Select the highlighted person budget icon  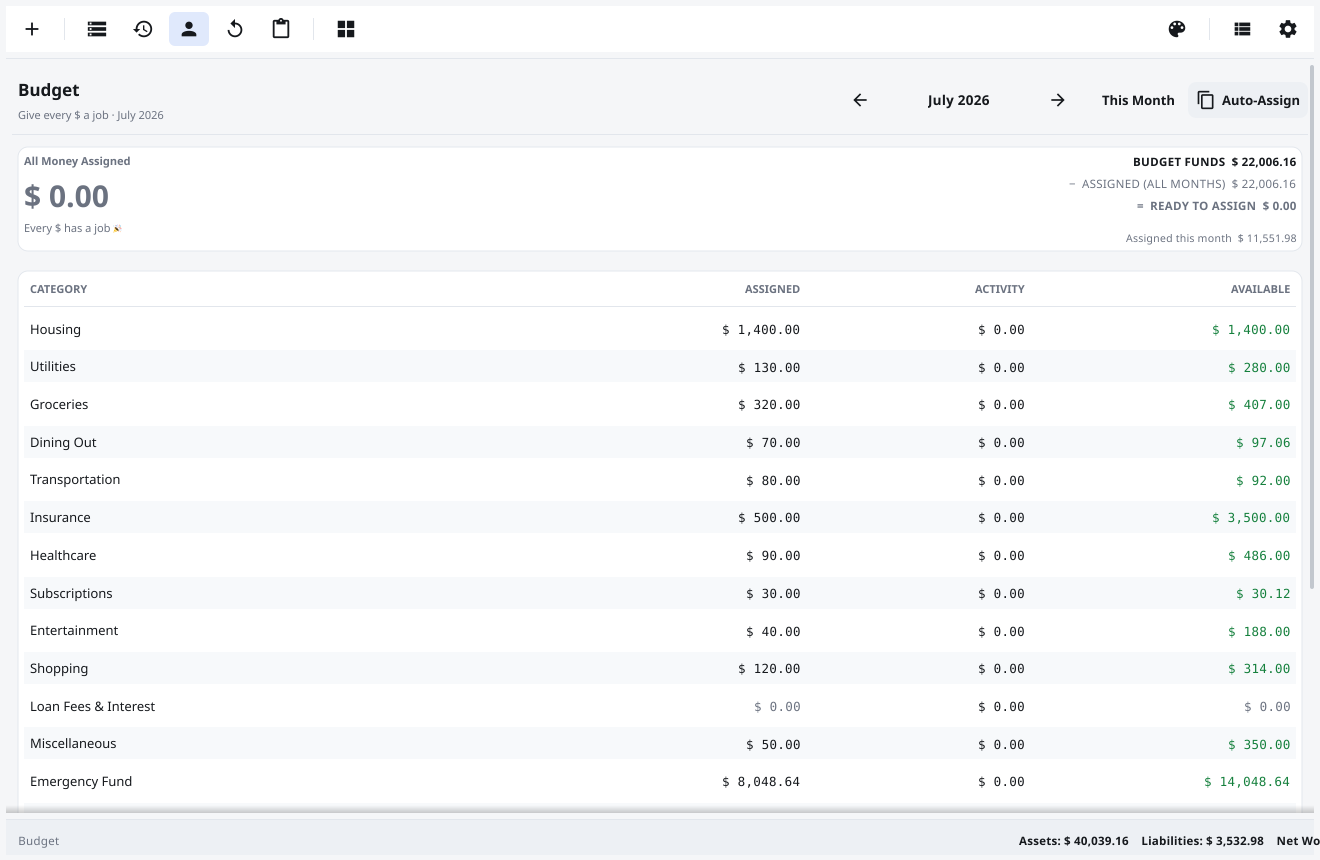pyautogui.click(x=189, y=29)
